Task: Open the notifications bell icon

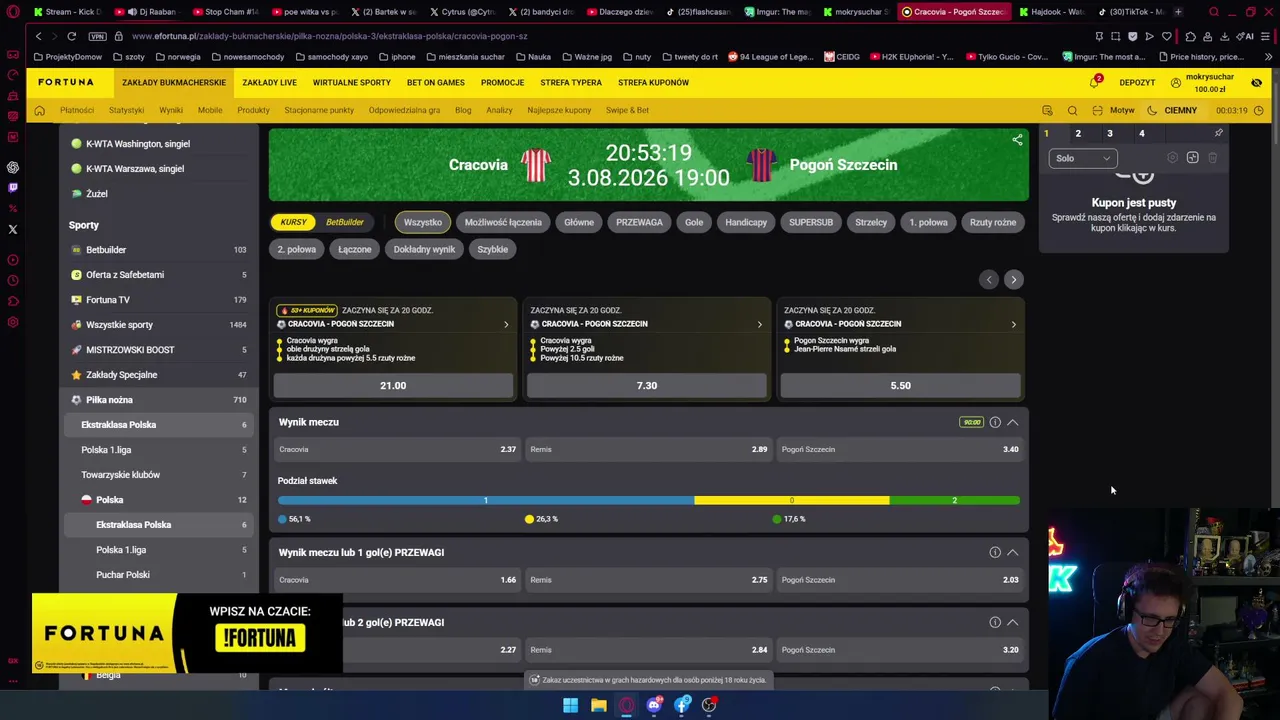Action: point(1094,82)
